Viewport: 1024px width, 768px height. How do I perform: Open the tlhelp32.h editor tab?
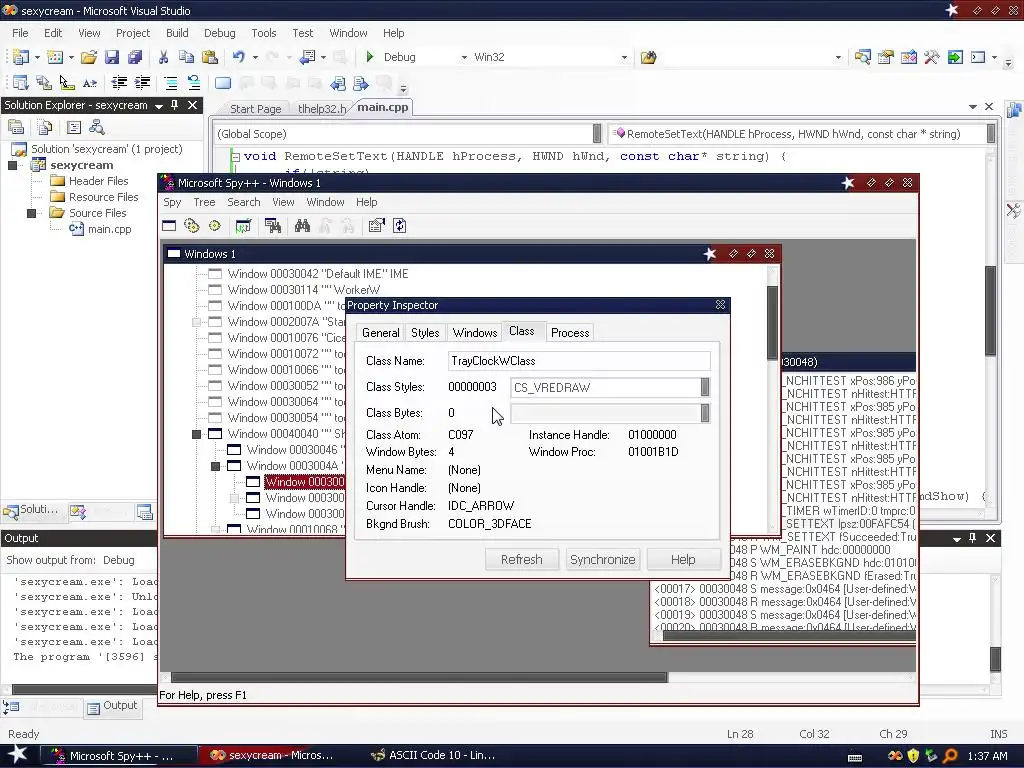322,109
